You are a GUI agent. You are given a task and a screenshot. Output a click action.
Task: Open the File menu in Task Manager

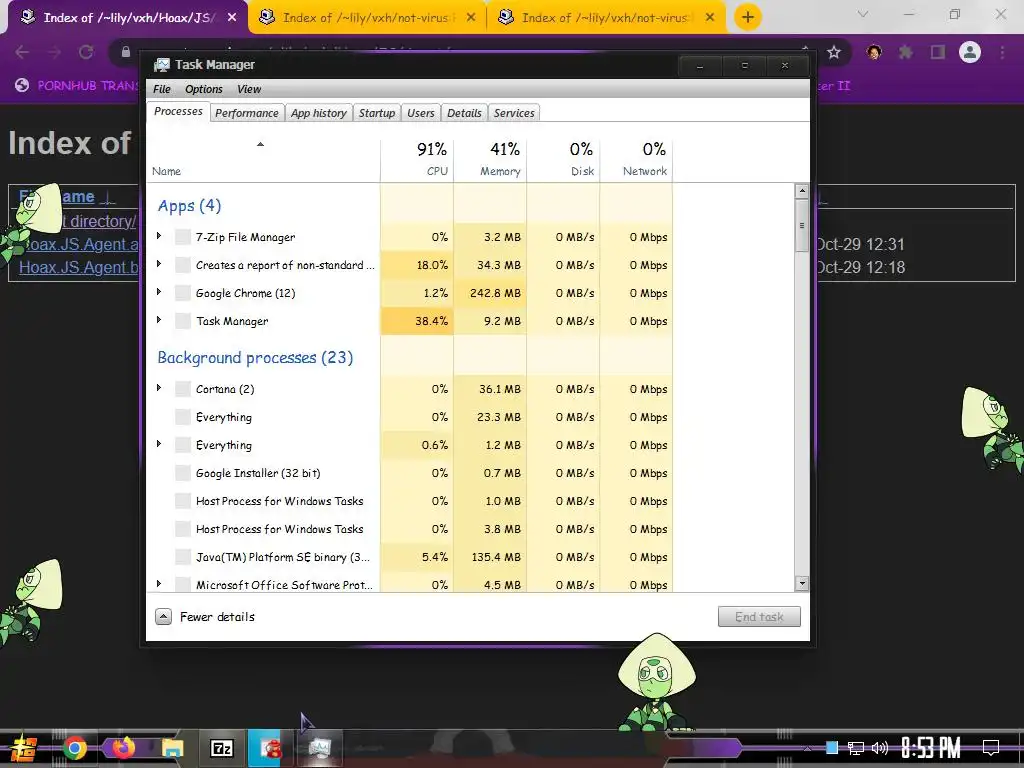tap(162, 89)
